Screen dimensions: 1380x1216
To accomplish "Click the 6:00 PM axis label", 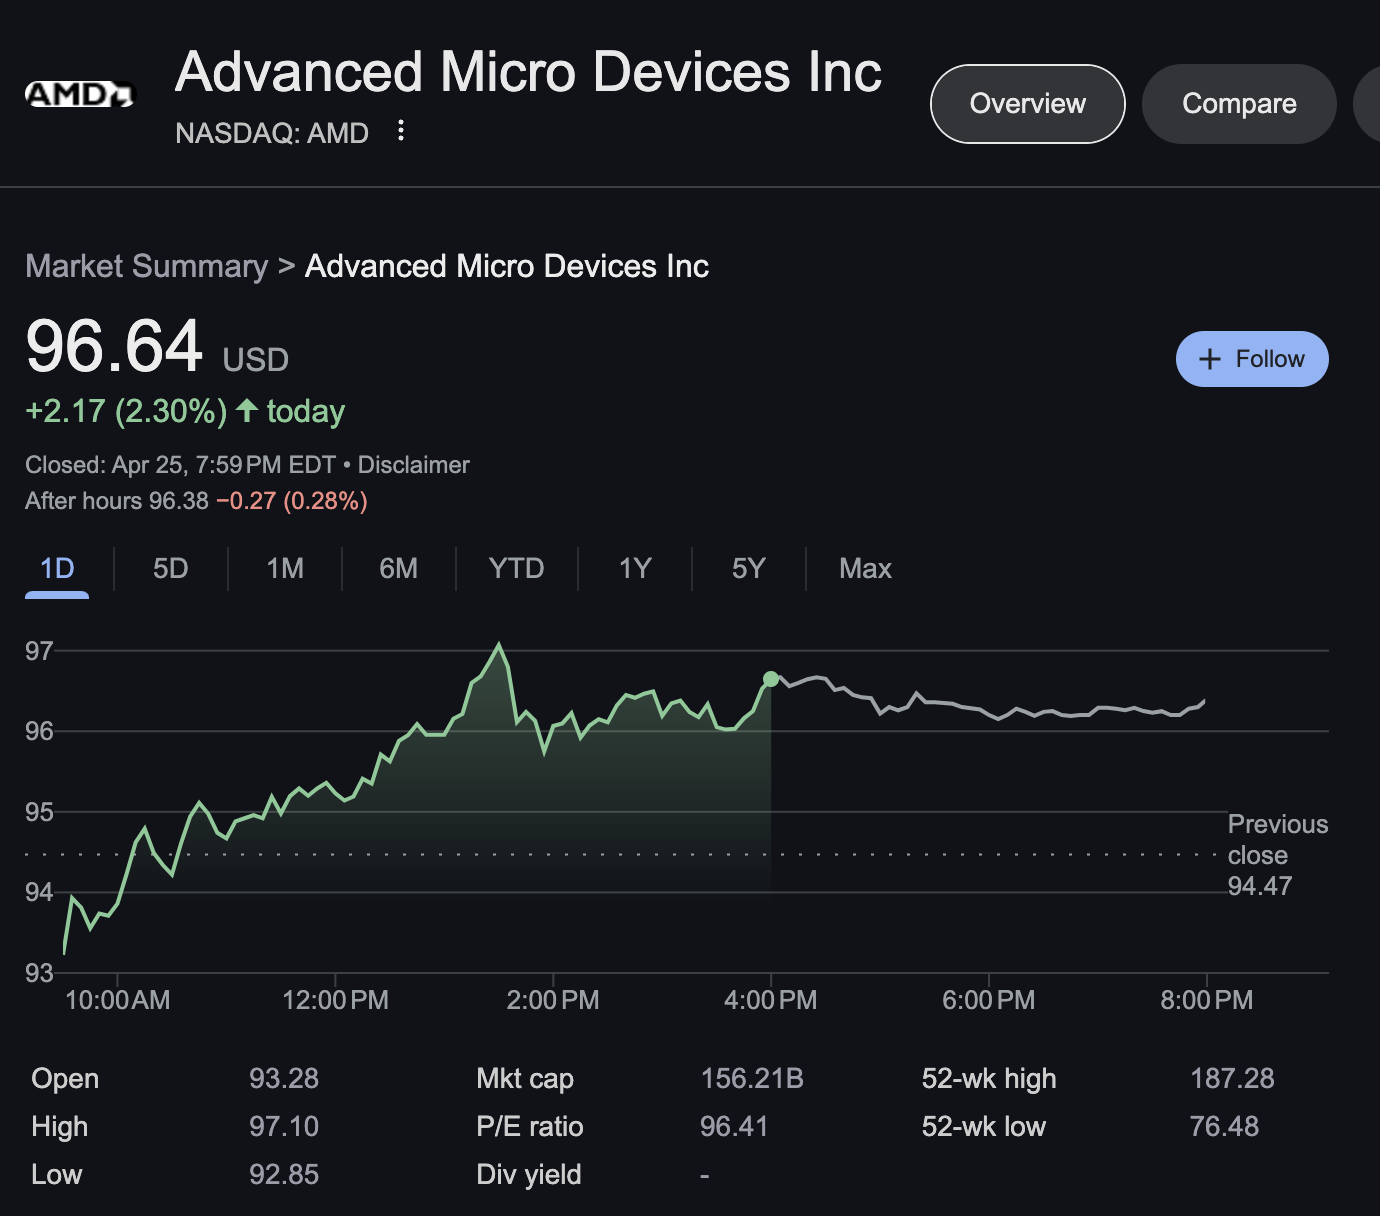I will point(988,1000).
